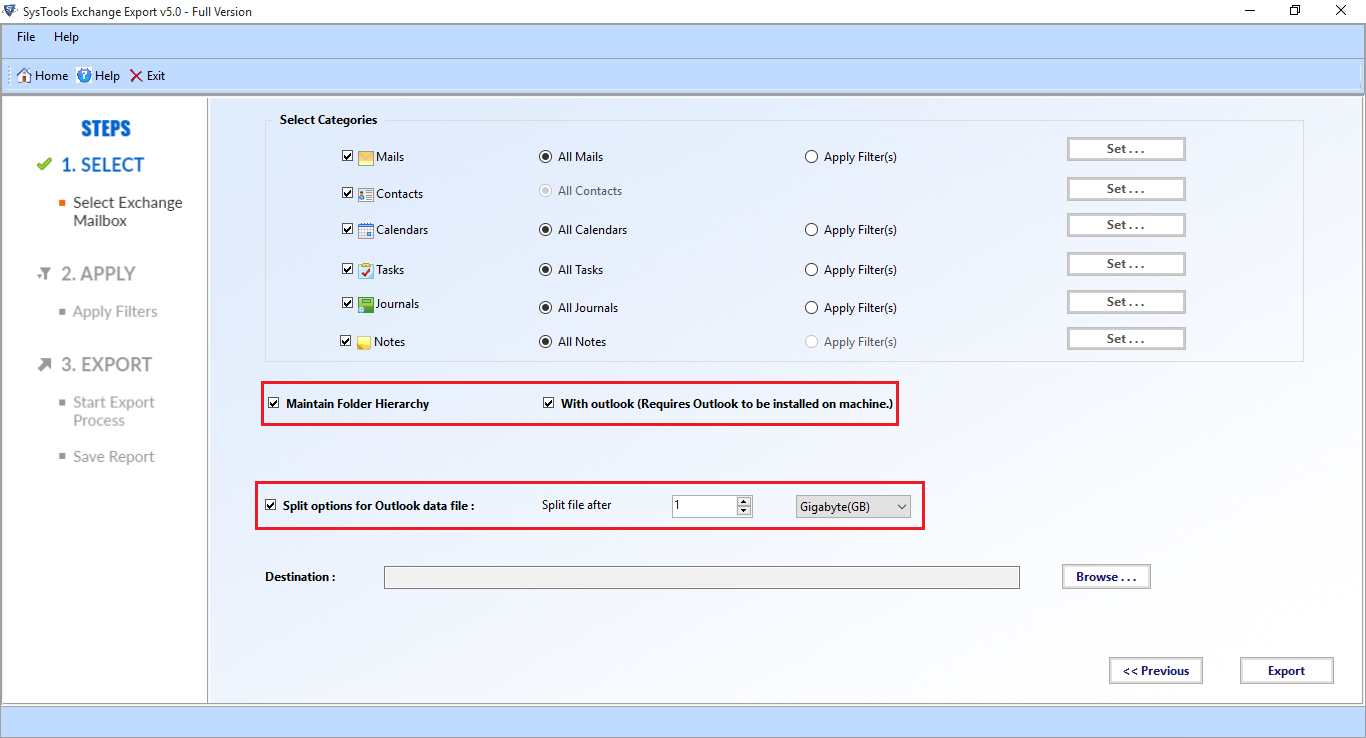Click the Set button for Tasks
This screenshot has height=738, width=1366.
pos(1126,264)
